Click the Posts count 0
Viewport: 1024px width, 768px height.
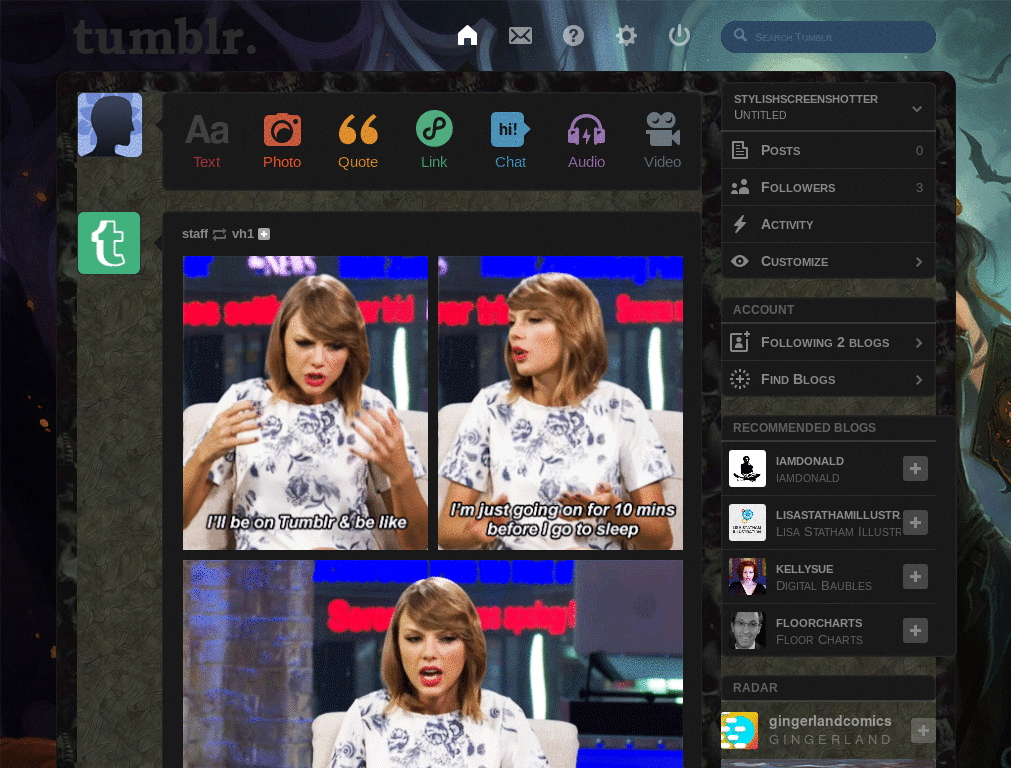tap(919, 150)
